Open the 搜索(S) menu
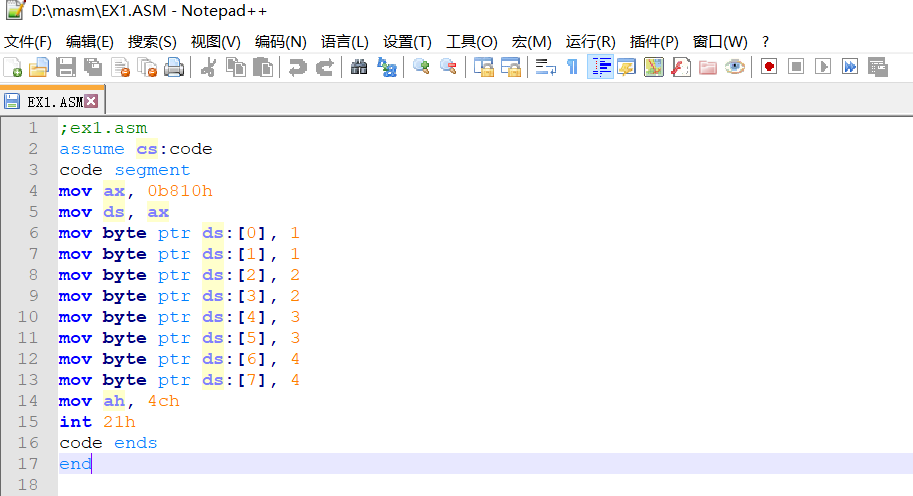The height and width of the screenshot is (496, 913). point(152,42)
